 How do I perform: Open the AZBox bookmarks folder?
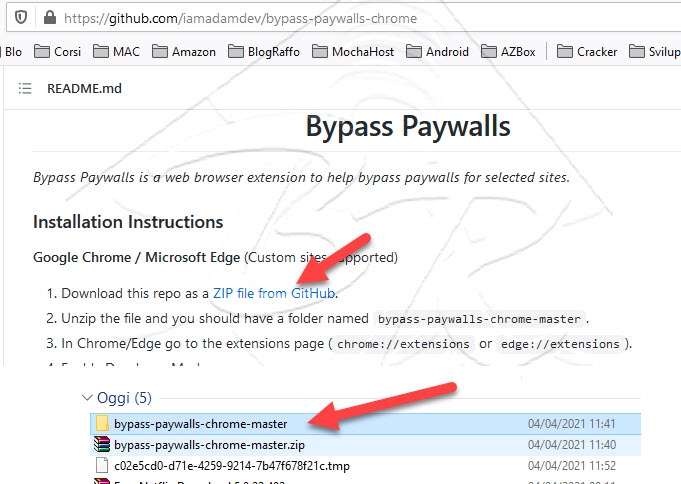pos(508,52)
